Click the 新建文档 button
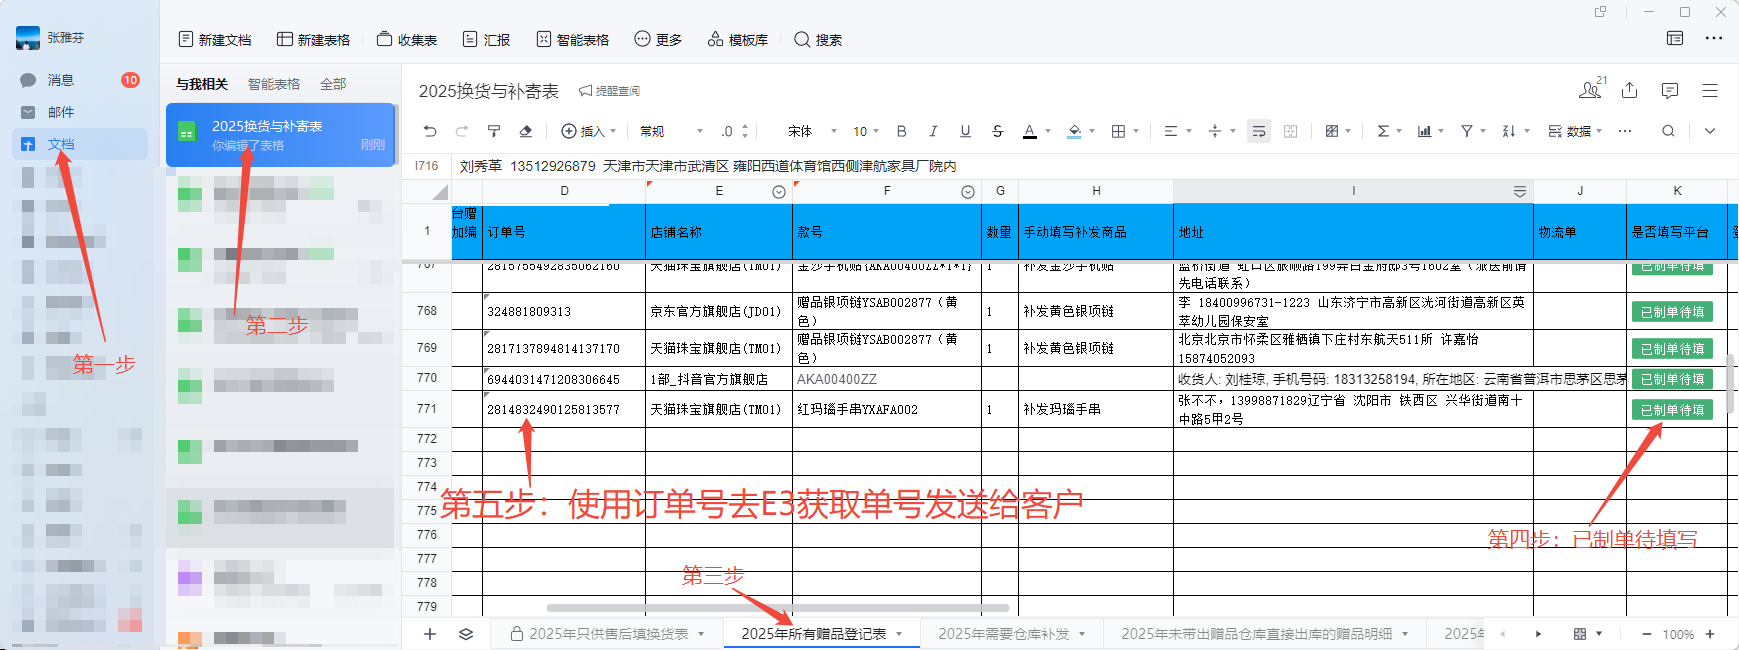Viewport: 1739px width, 650px height. [215, 39]
